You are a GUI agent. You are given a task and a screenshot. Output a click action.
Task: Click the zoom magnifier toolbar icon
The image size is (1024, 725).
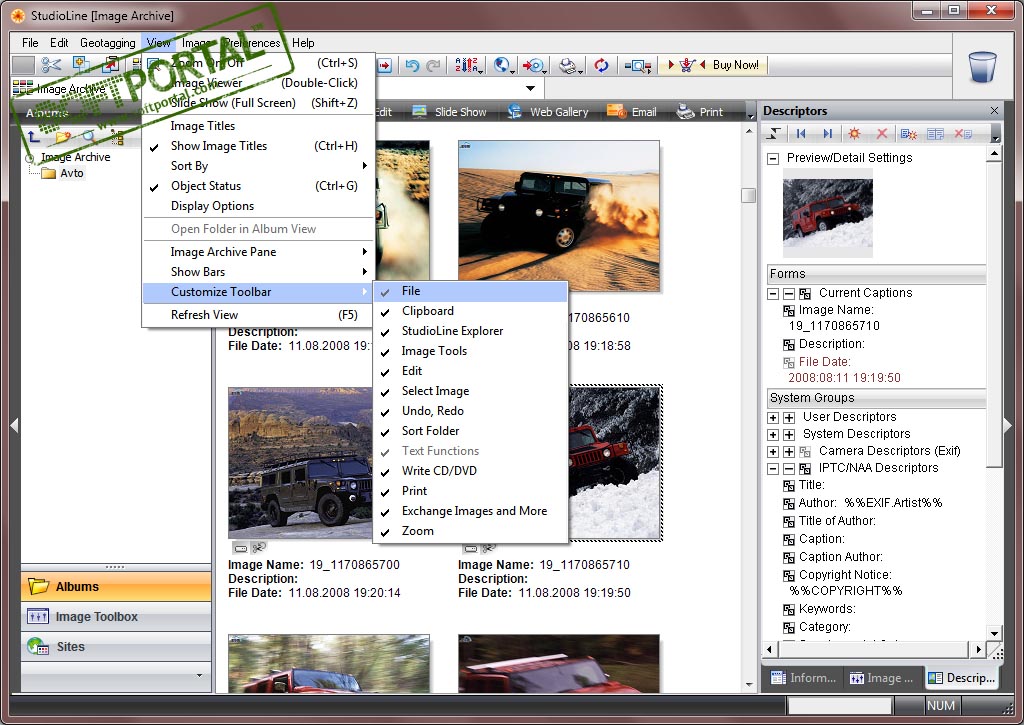click(637, 66)
